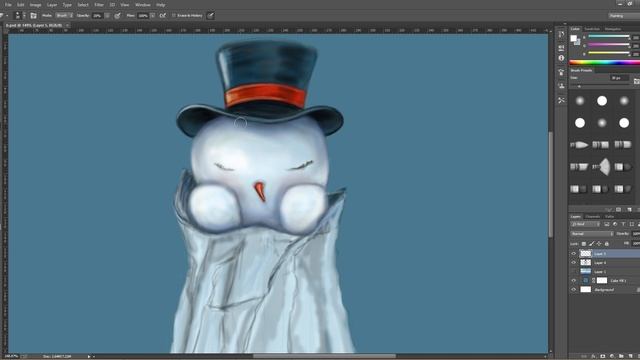Filter layers by type layers icon
The image size is (640, 360).
(623, 224)
